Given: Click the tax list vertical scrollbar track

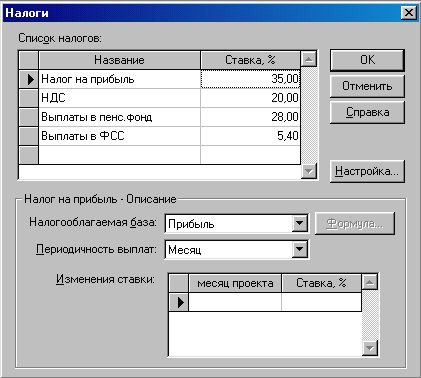Looking at the screenshot, I should (309, 116).
